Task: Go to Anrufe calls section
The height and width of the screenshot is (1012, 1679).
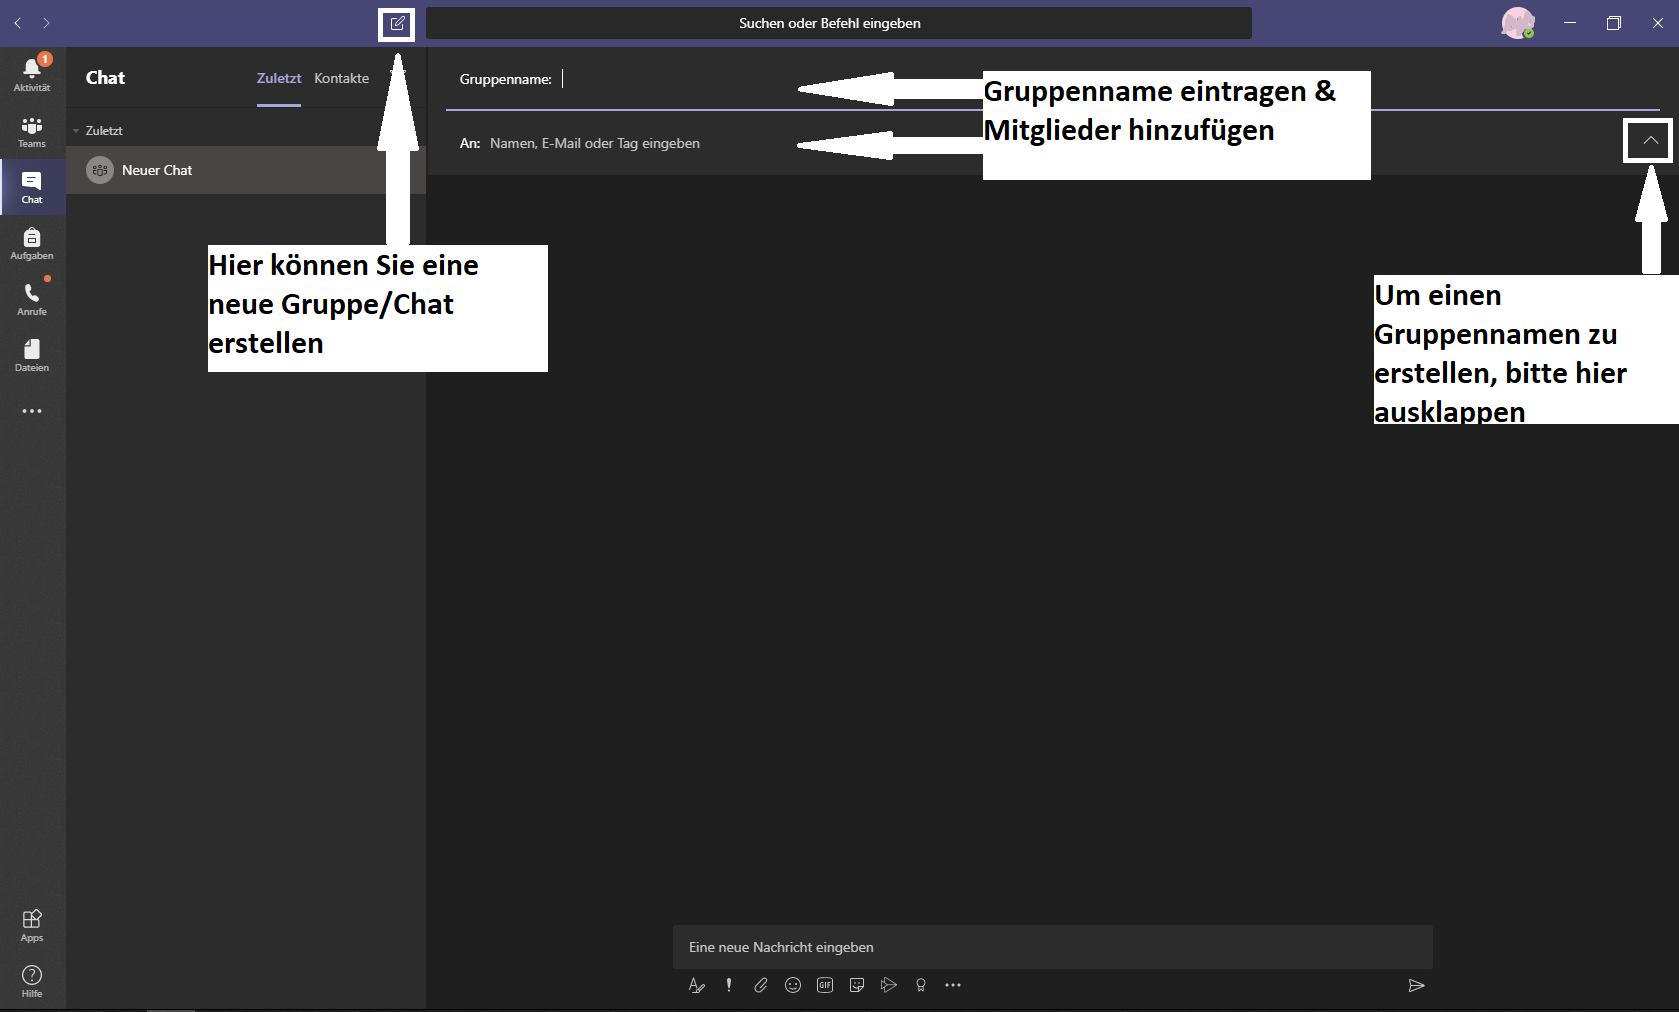Action: click(x=32, y=299)
